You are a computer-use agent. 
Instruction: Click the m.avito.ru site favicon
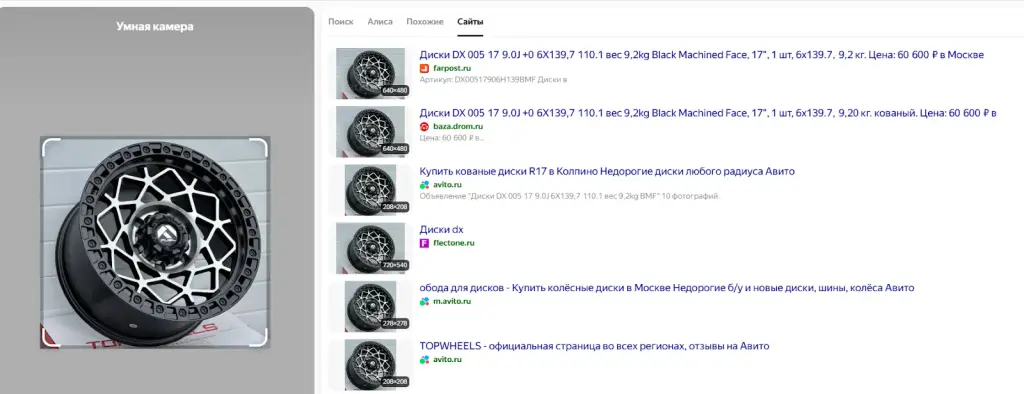coord(424,301)
